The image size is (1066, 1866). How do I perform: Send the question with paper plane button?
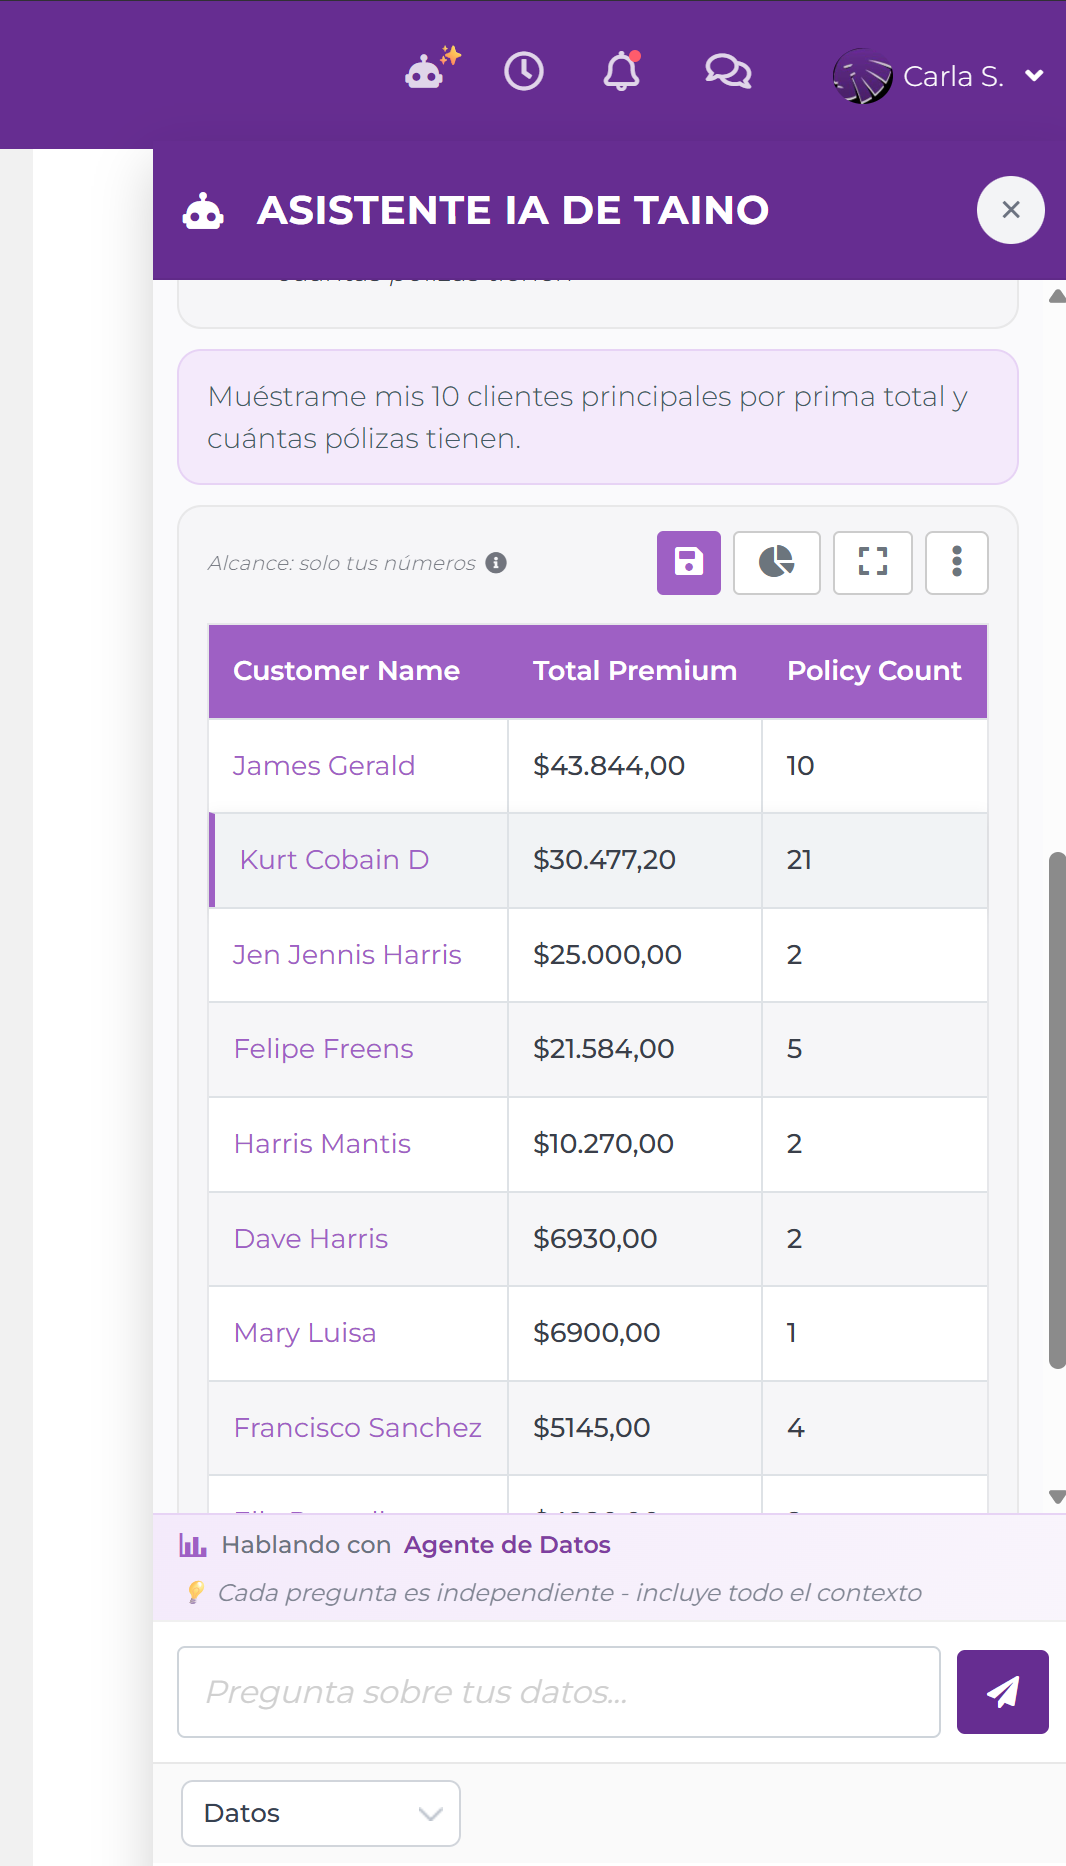coord(1002,1691)
